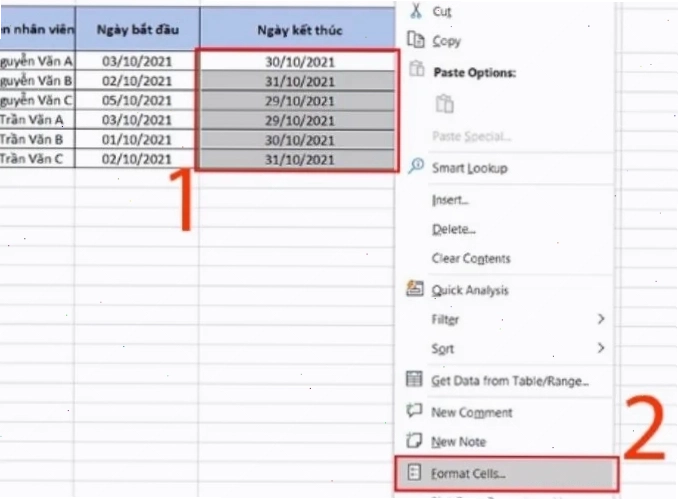Select end date 30/10/2021 for Nguyễn Văn A
This screenshot has height=500, width=678.
point(298,61)
